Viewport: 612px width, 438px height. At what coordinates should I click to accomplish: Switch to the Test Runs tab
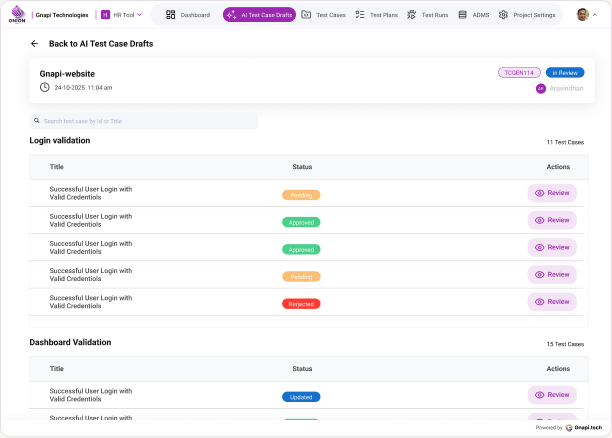428,15
